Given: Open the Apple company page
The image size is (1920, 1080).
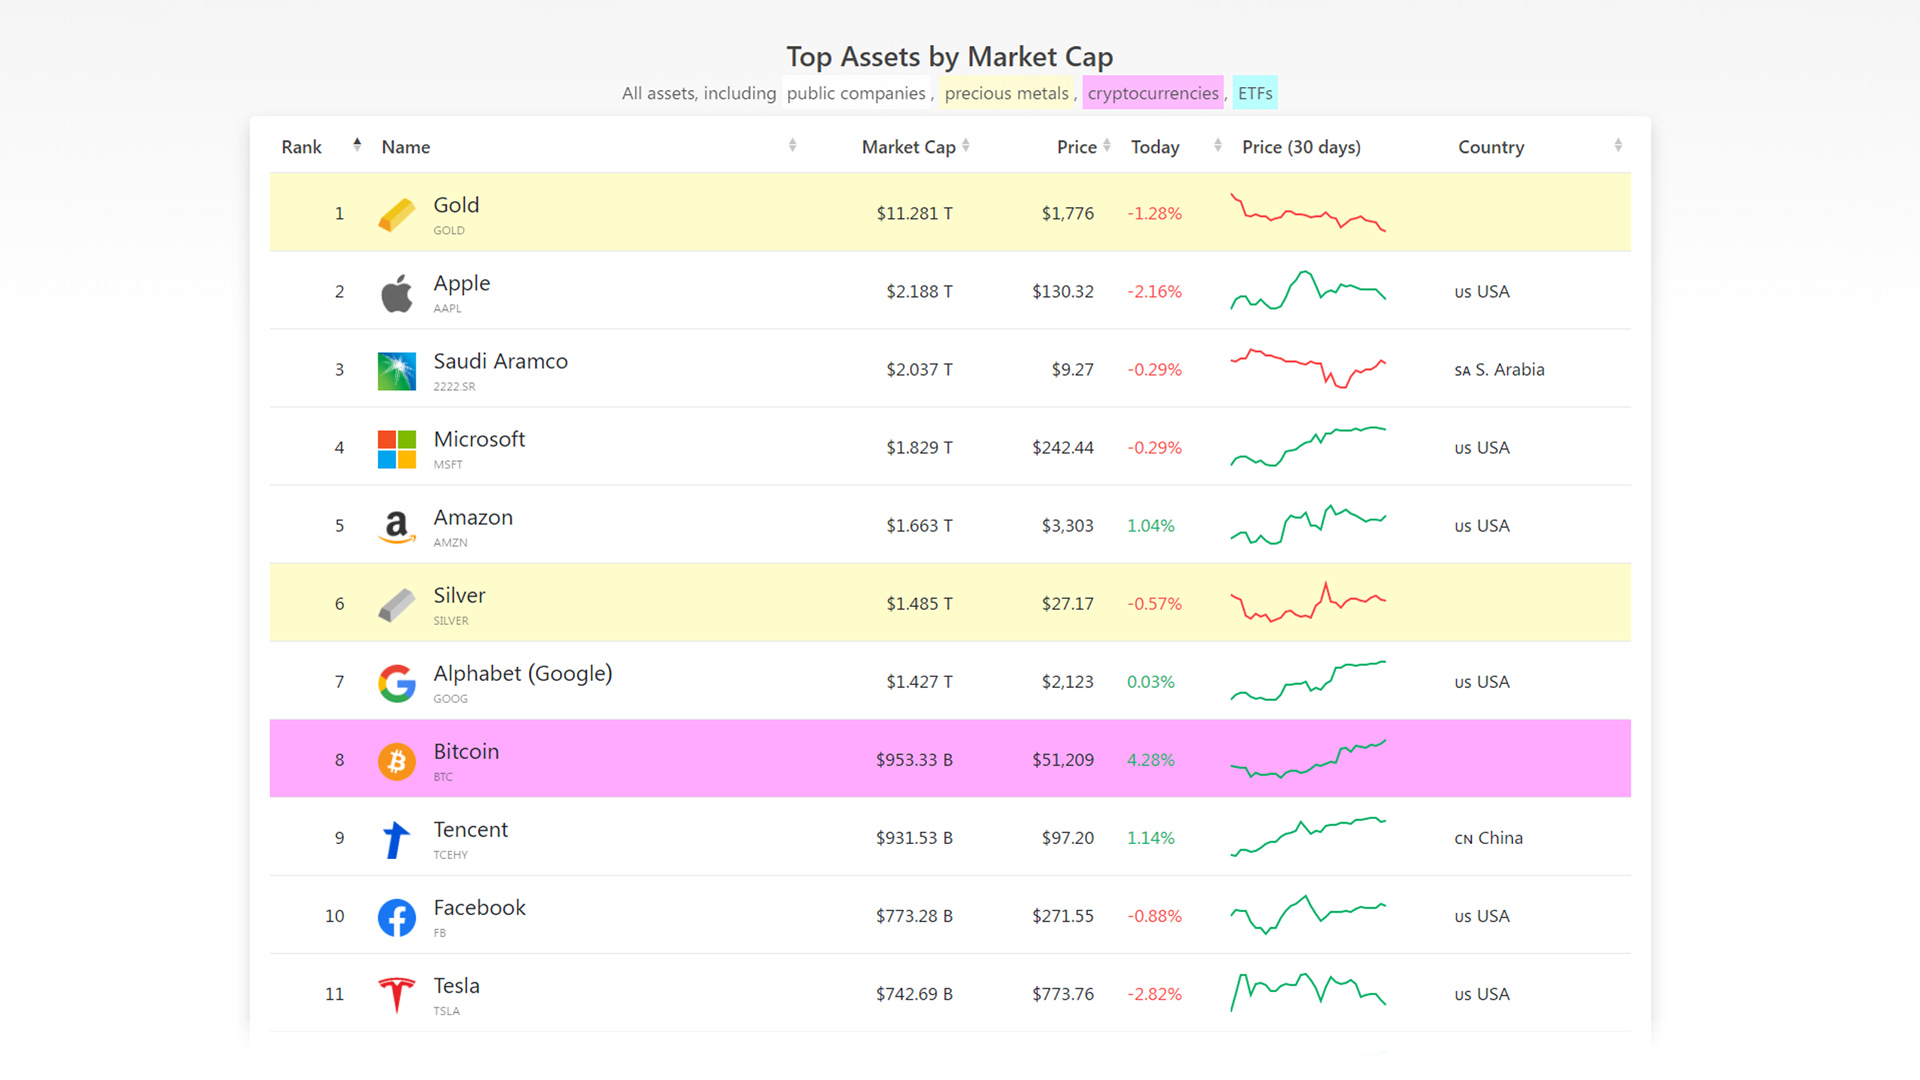Looking at the screenshot, I should (461, 283).
